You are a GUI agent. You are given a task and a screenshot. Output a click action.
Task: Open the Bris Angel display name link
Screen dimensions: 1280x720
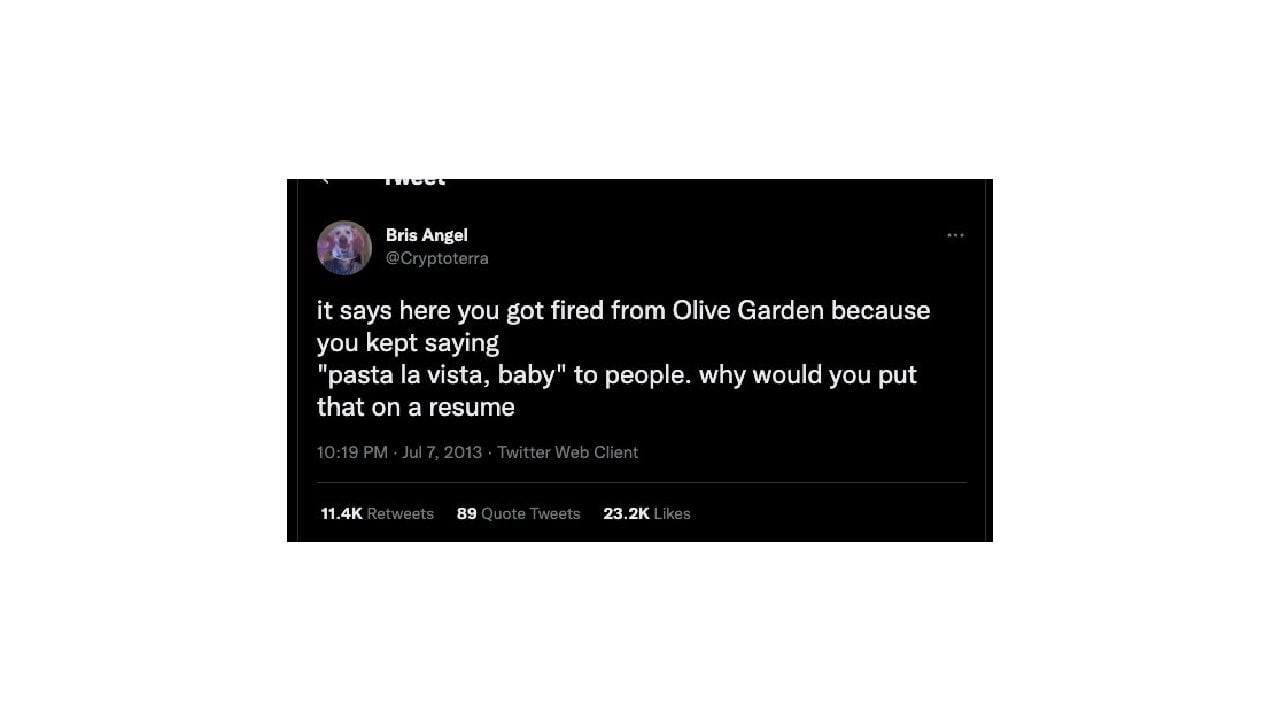click(x=427, y=235)
